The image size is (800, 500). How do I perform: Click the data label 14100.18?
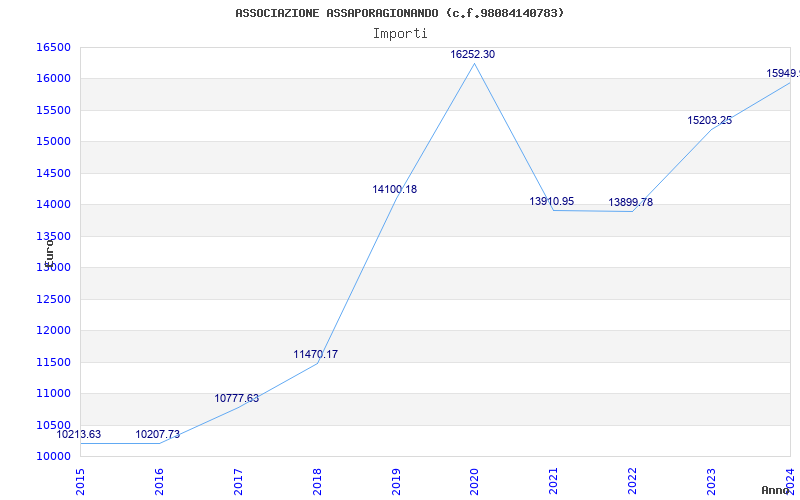point(394,189)
